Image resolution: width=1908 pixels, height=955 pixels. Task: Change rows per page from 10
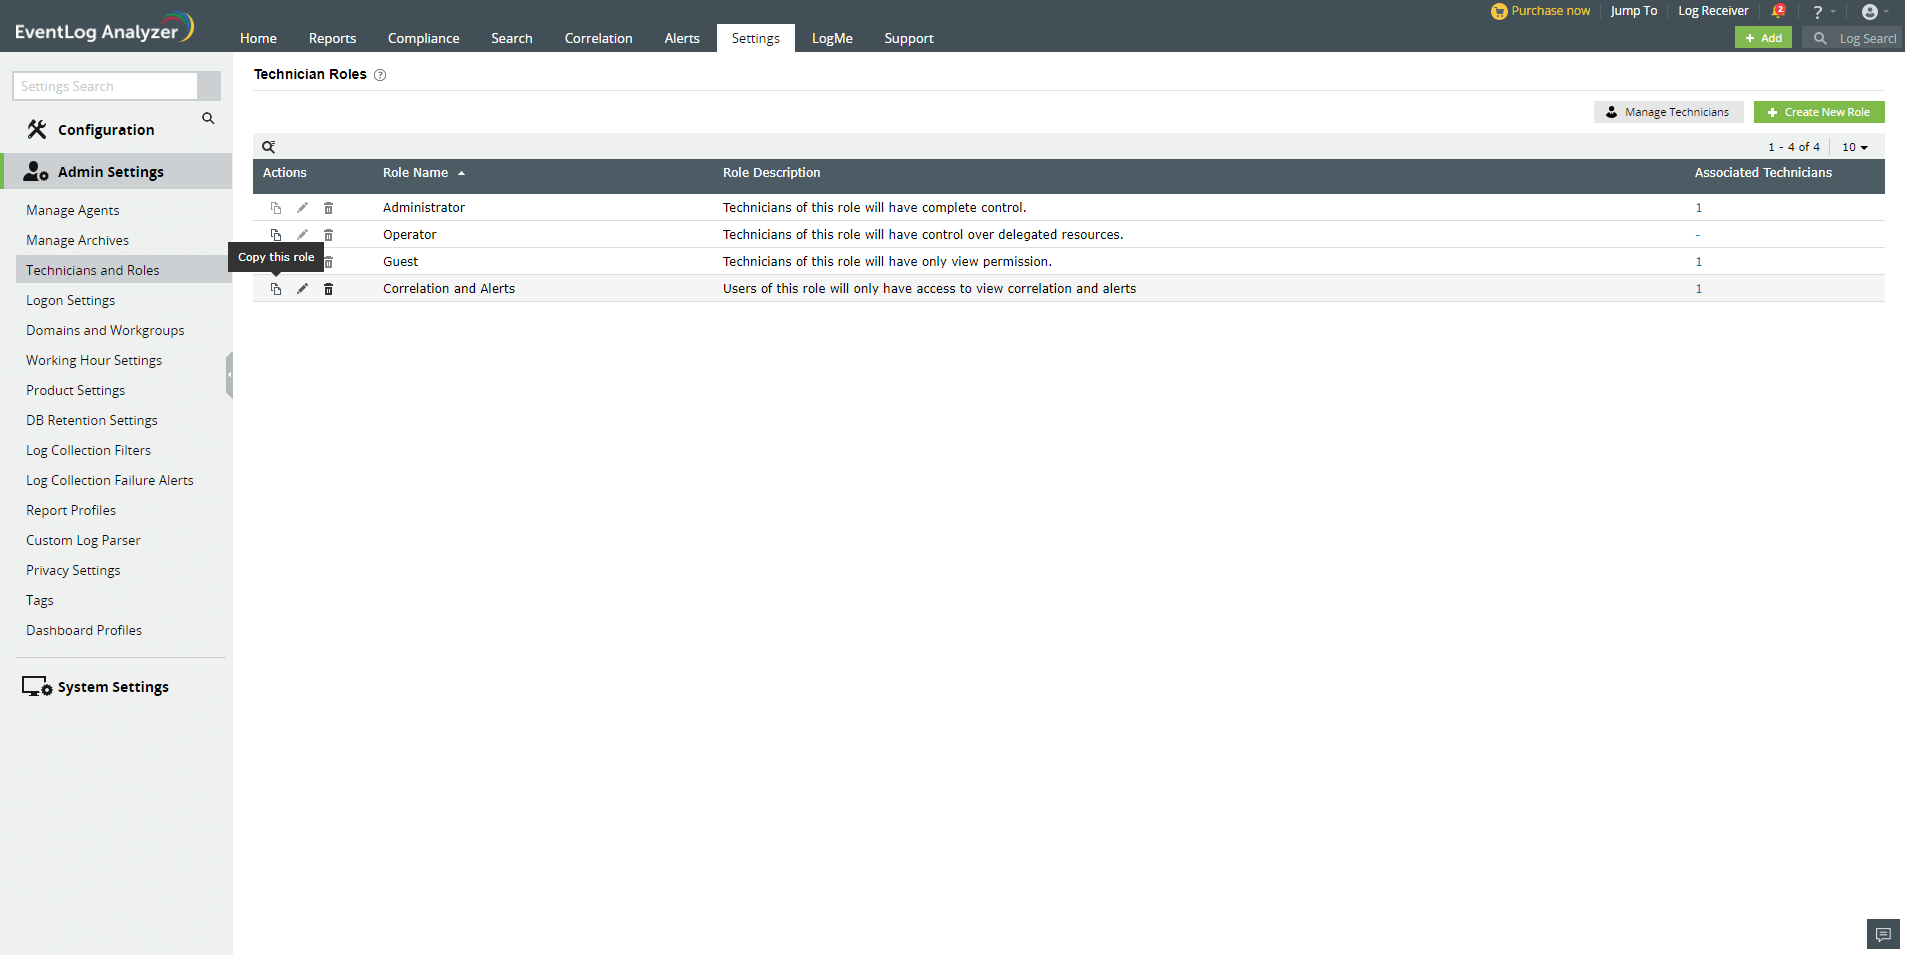(1855, 147)
